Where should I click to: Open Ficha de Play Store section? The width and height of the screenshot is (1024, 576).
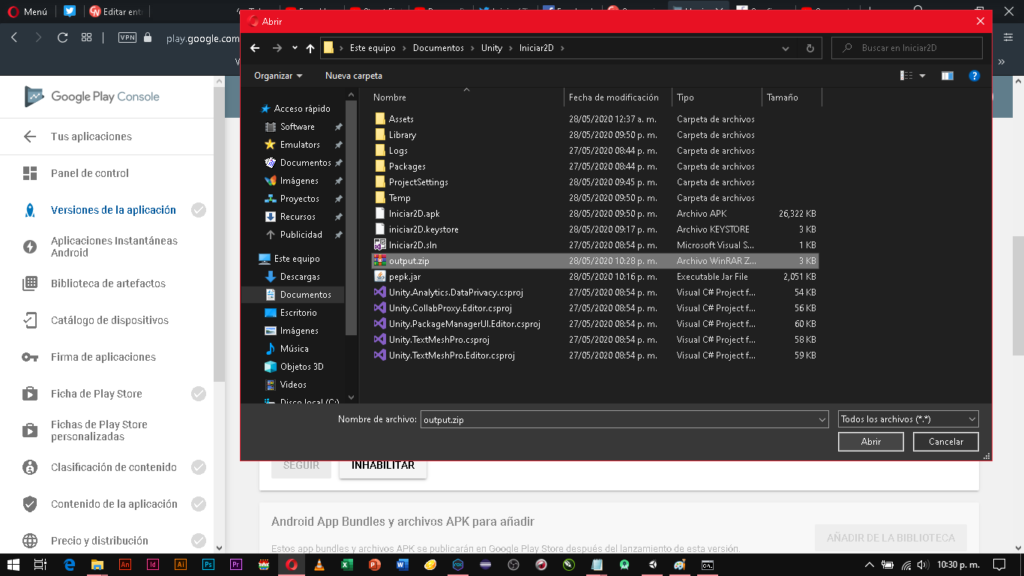click(x=97, y=394)
